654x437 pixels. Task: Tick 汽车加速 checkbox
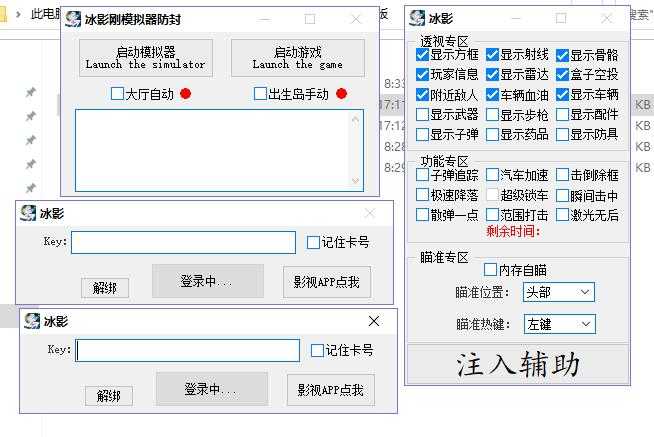(x=493, y=175)
